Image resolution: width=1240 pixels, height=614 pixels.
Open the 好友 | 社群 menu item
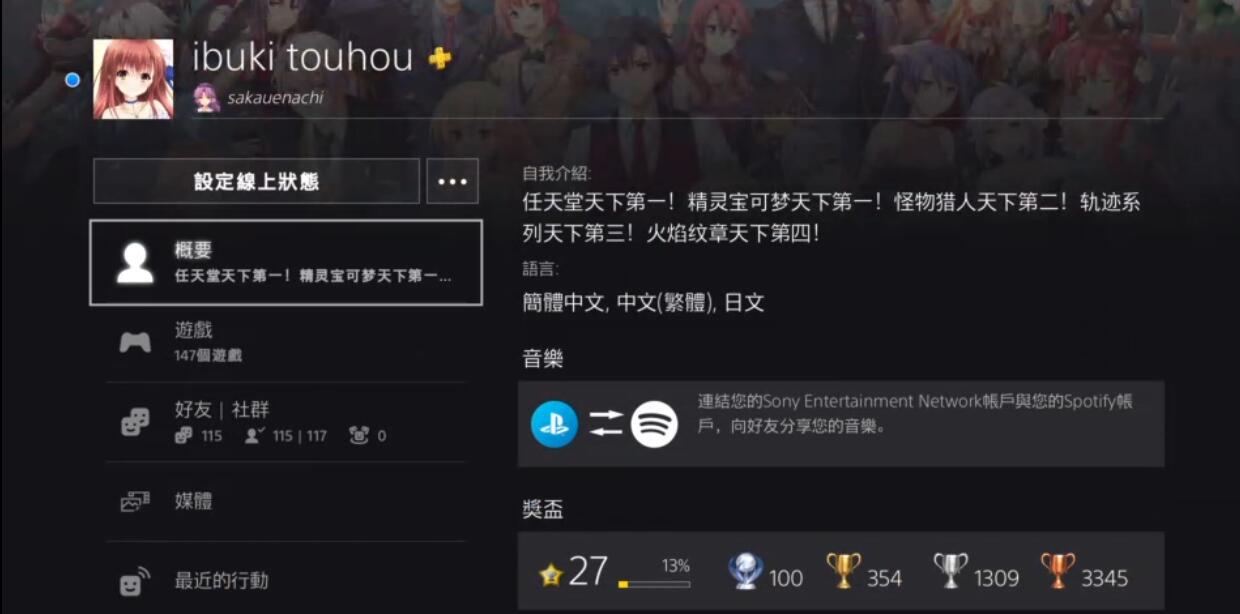(286, 422)
